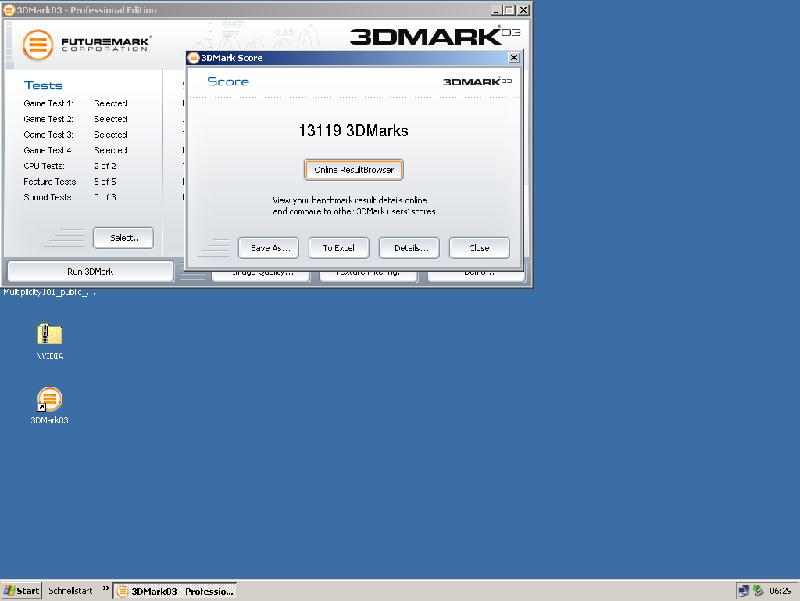The width and height of the screenshot is (800, 601).
Task: Click the Tests heading
Action: click(x=43, y=85)
